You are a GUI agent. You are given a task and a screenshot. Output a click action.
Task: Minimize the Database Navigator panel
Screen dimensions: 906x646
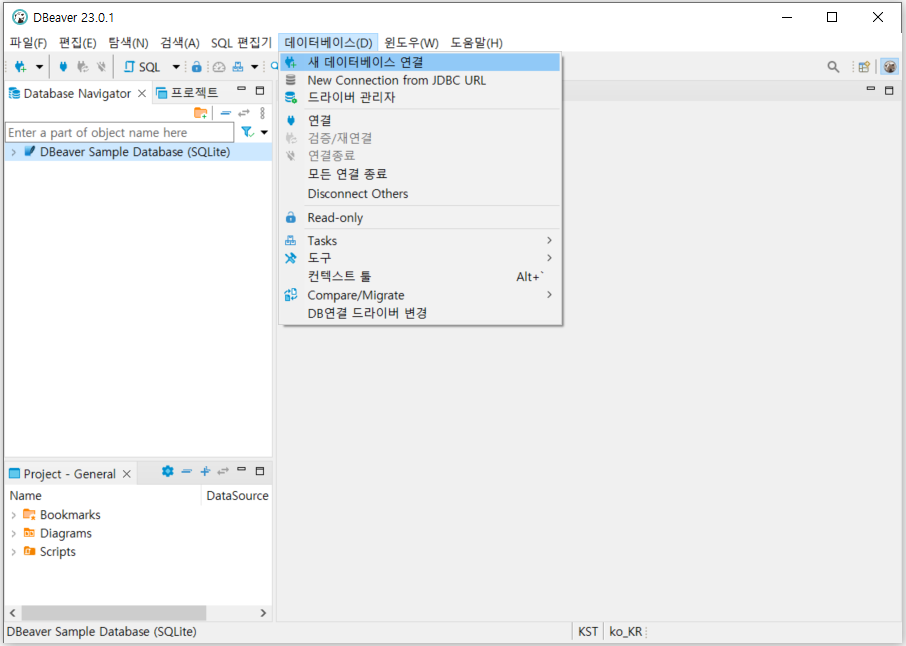[x=242, y=90]
